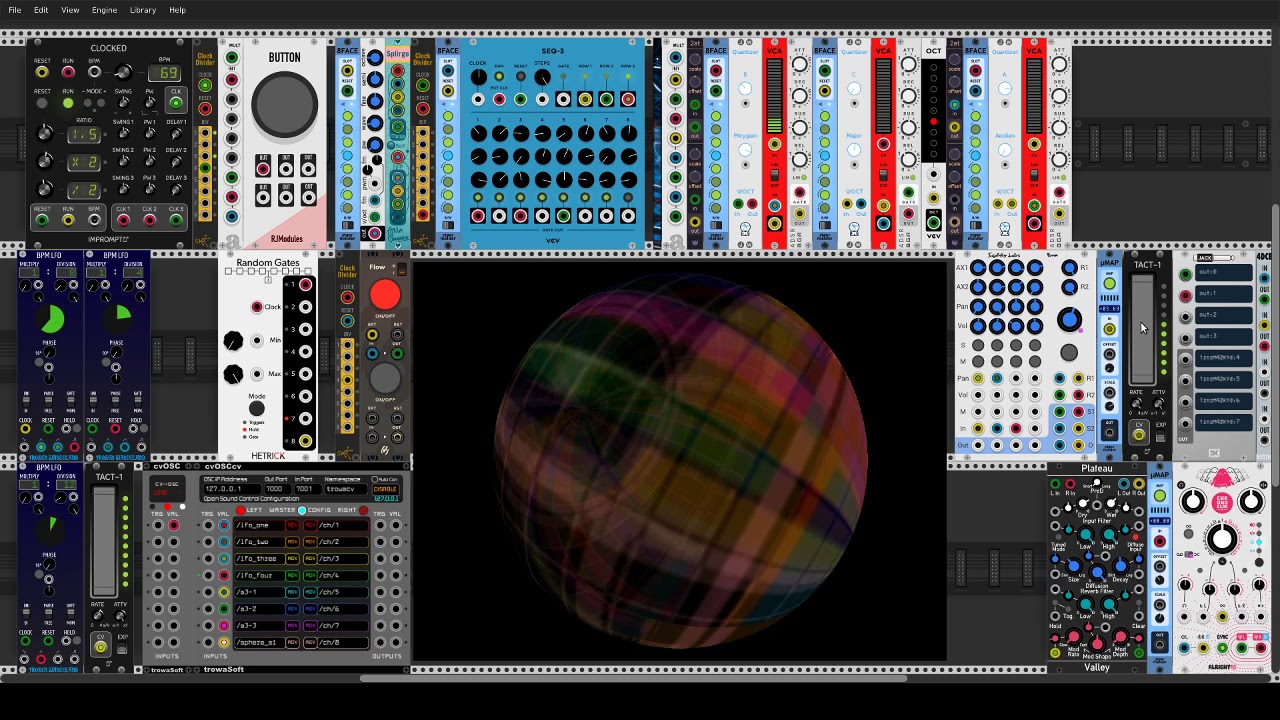Viewport: 1280px width, 720px height.
Task: Click the Clocked RESET push button
Action: pyautogui.click(x=42, y=103)
